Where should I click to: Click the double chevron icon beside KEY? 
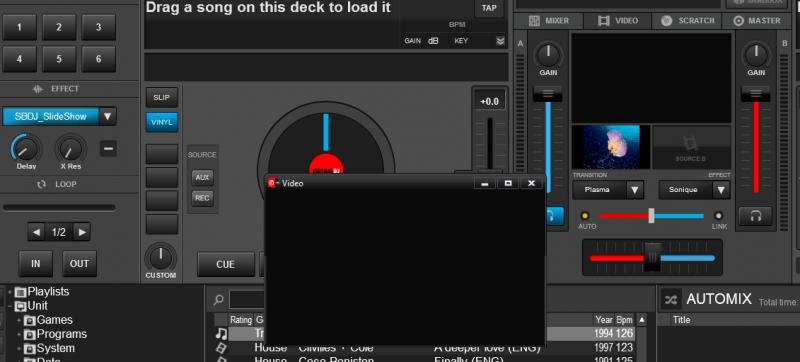500,41
